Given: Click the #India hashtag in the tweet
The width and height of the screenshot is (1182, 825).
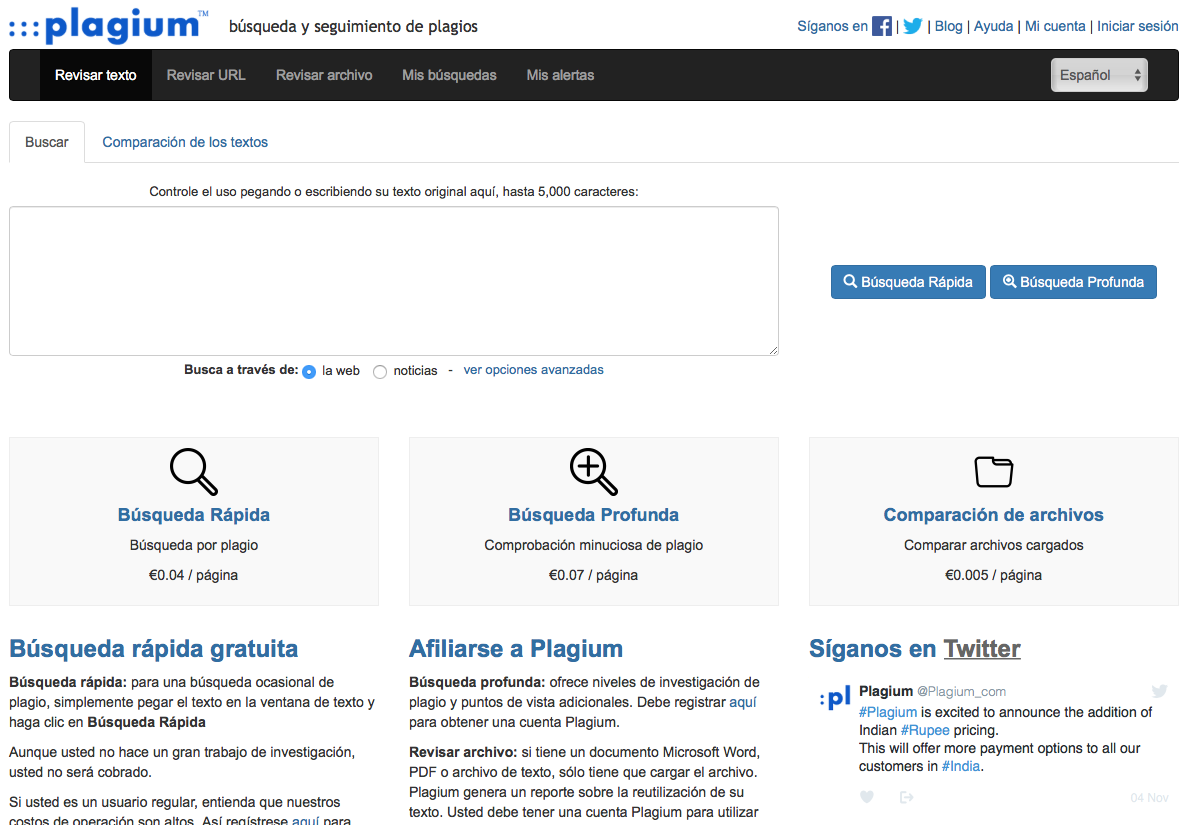Looking at the screenshot, I should pyautogui.click(x=961, y=766).
